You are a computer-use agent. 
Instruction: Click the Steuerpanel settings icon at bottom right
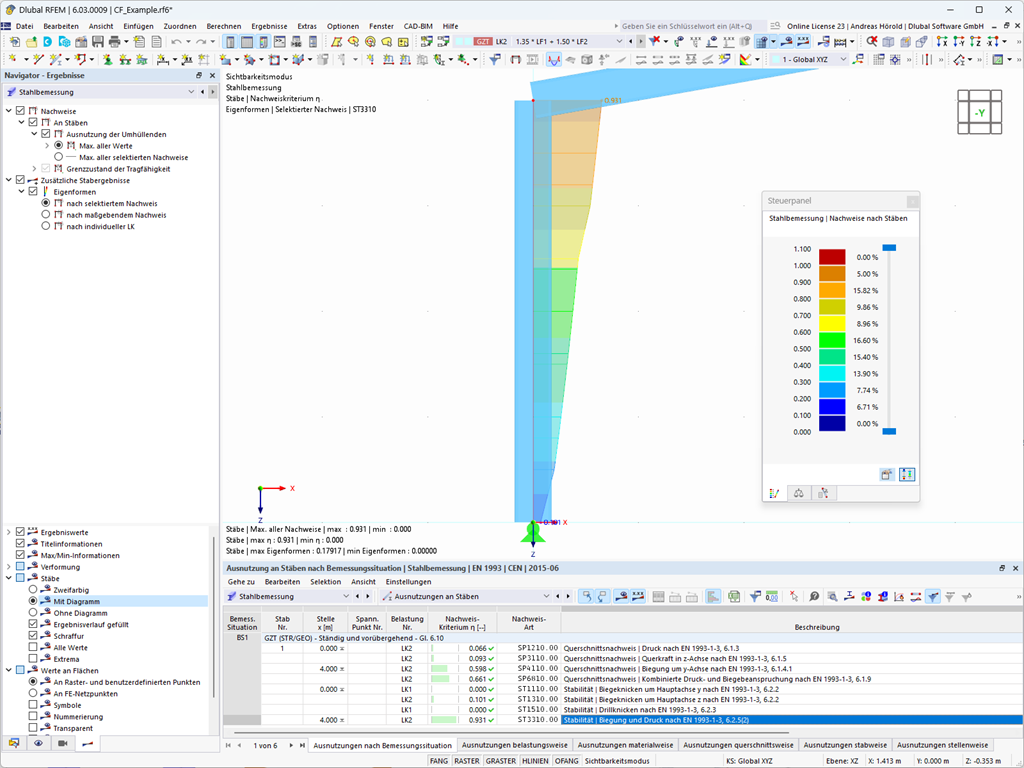click(907, 475)
